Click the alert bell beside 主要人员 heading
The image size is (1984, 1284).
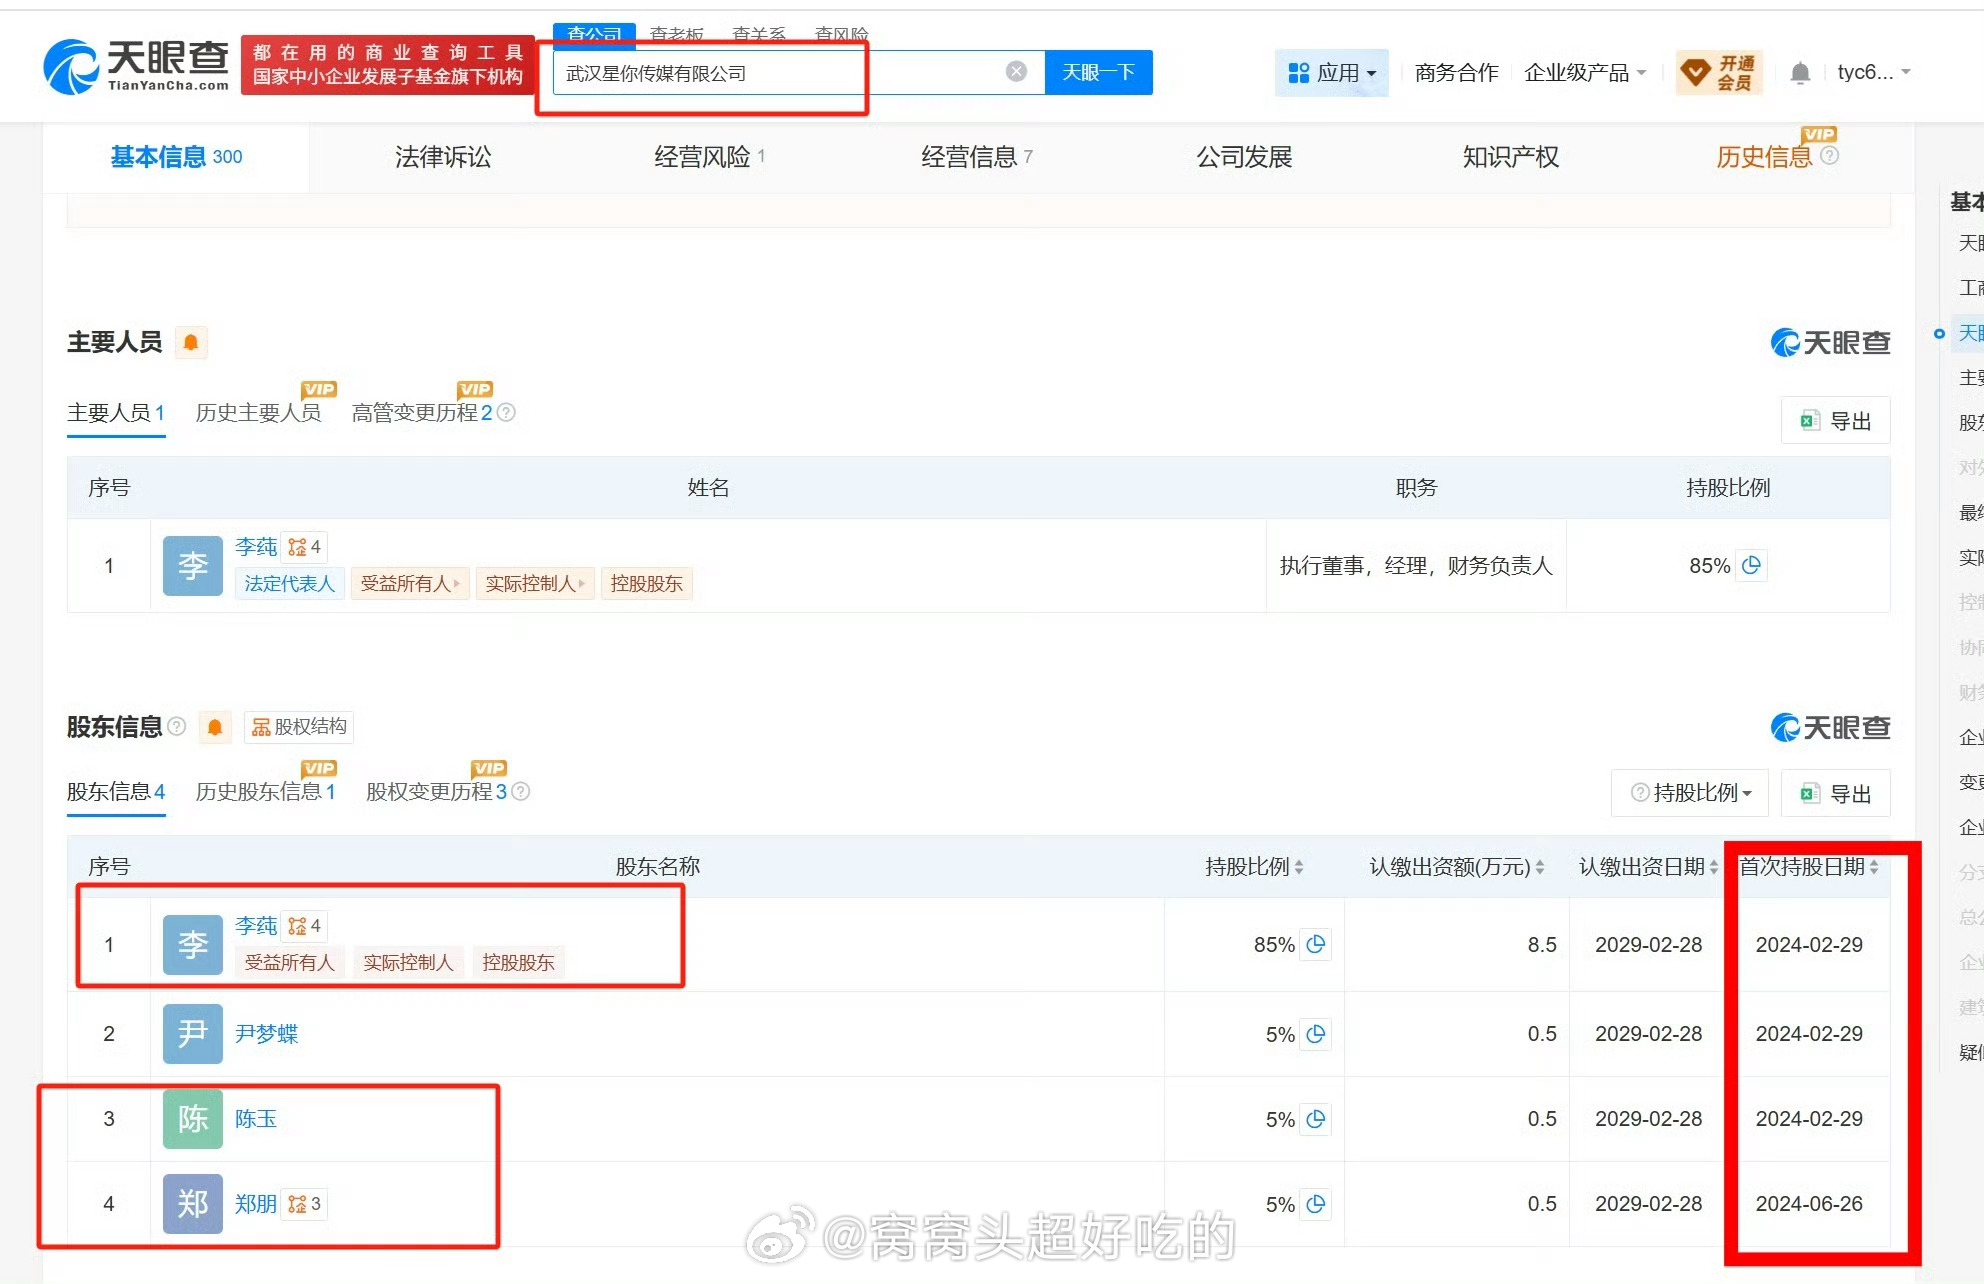tap(191, 343)
